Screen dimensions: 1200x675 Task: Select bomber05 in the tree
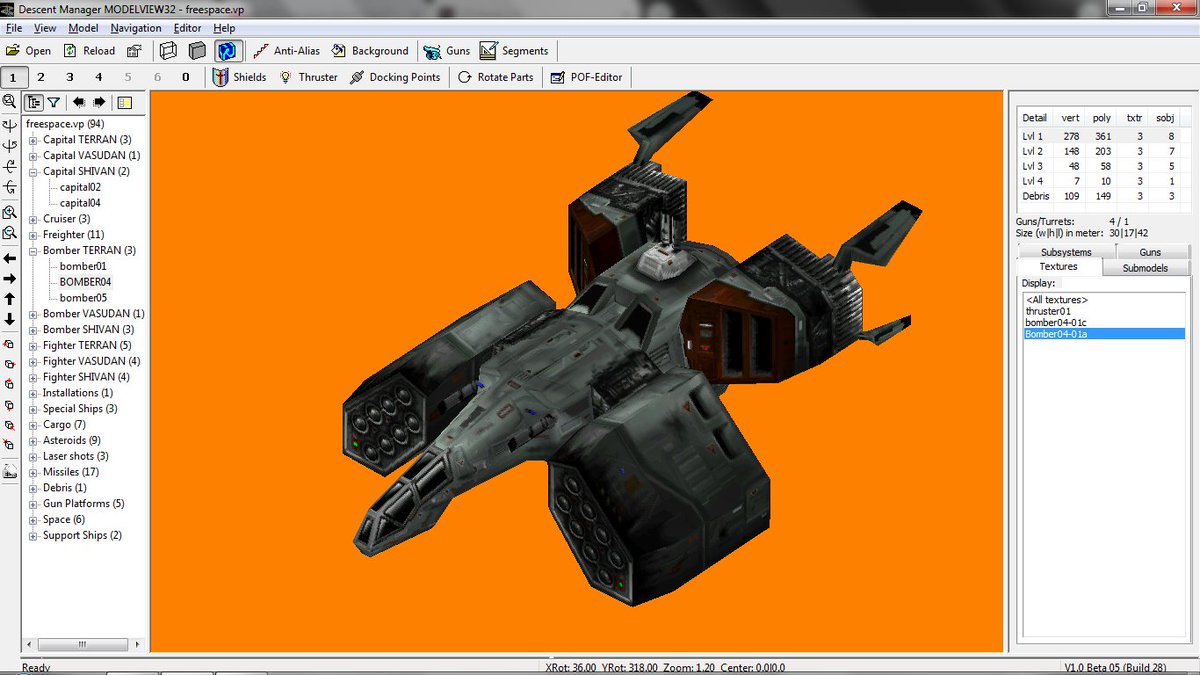tap(83, 298)
